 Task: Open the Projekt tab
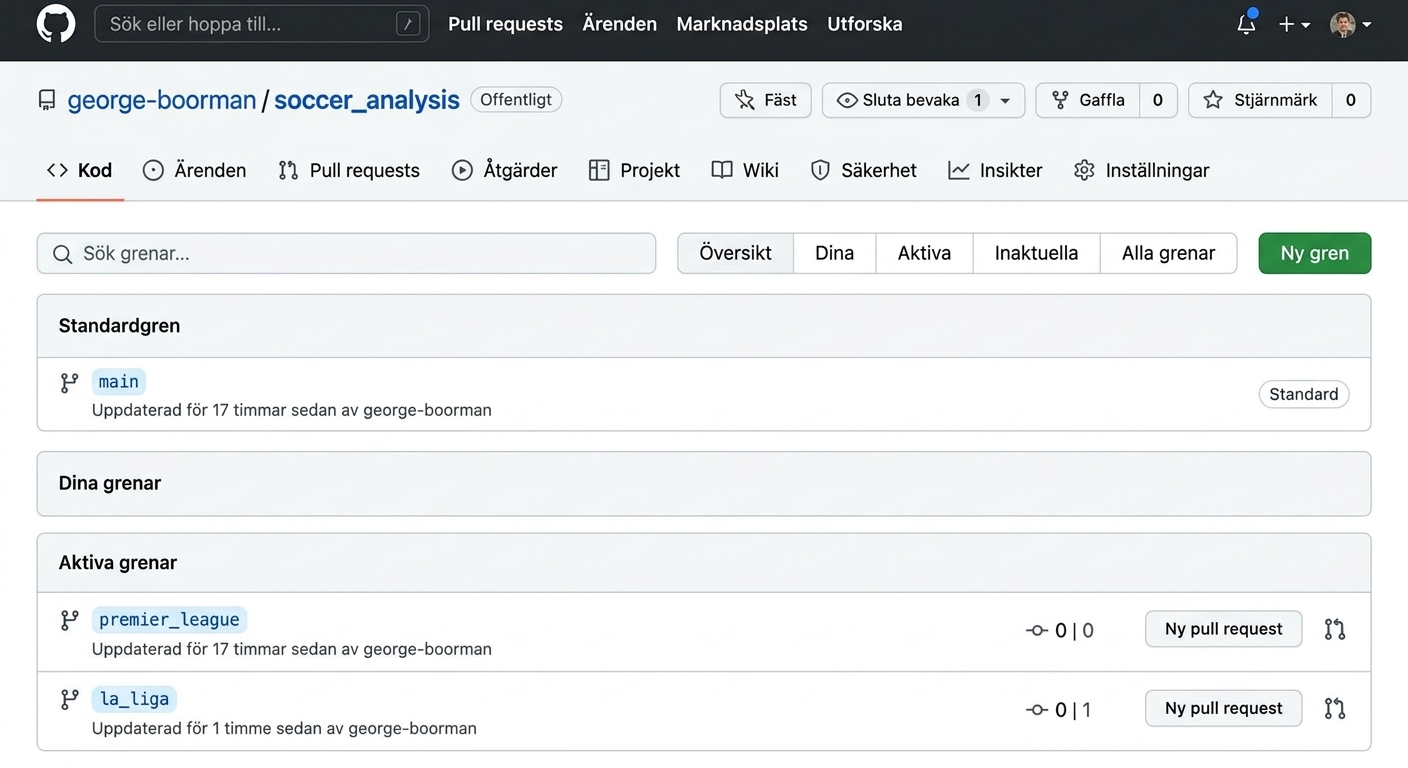click(x=635, y=170)
